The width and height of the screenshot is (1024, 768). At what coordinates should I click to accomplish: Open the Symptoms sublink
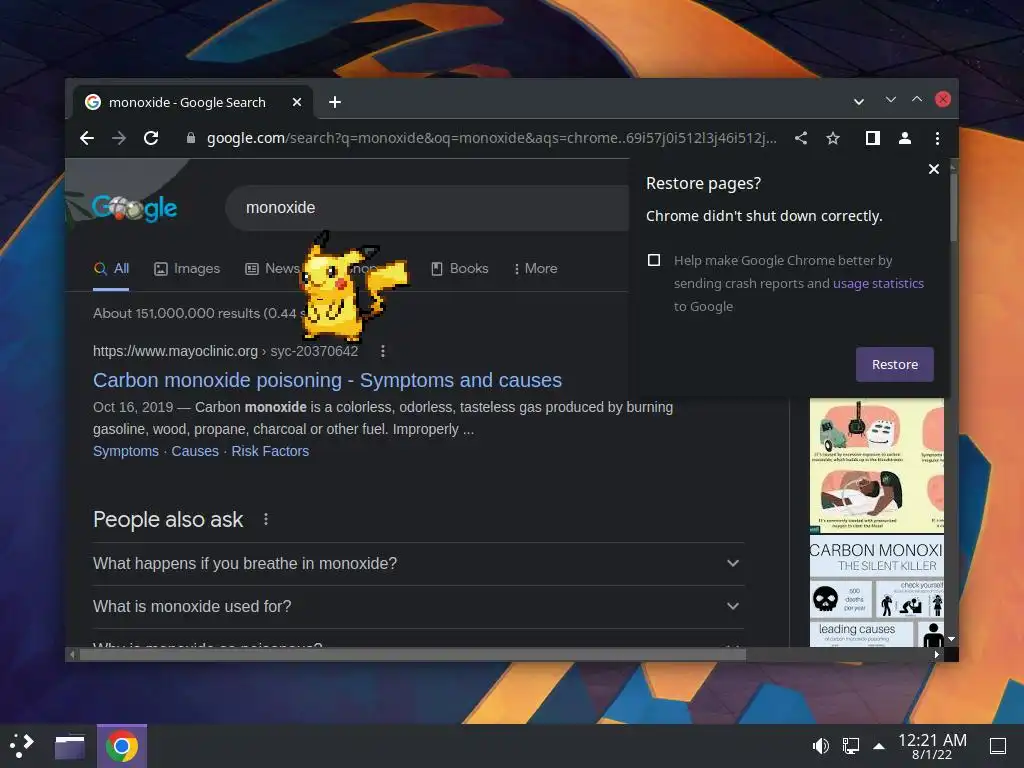(125, 451)
